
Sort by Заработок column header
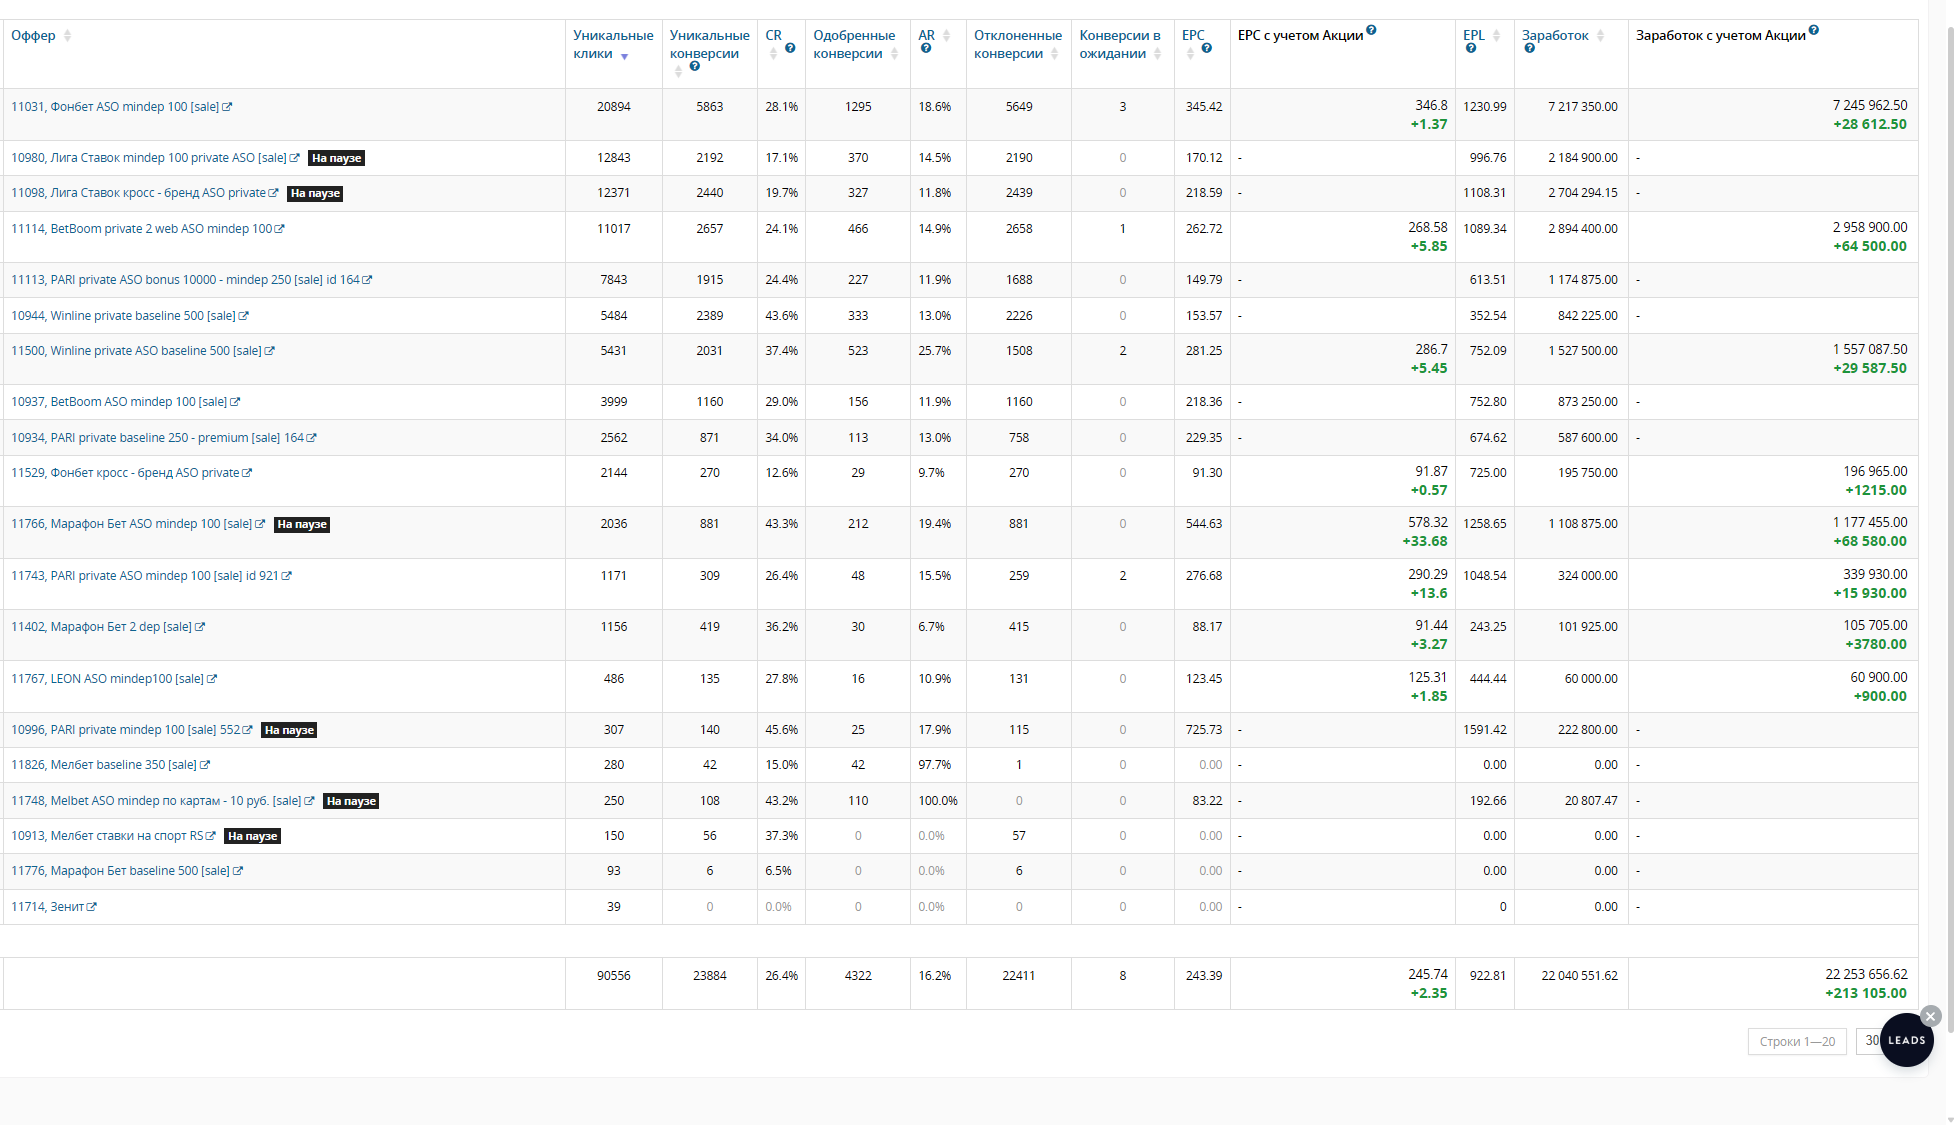point(1555,35)
